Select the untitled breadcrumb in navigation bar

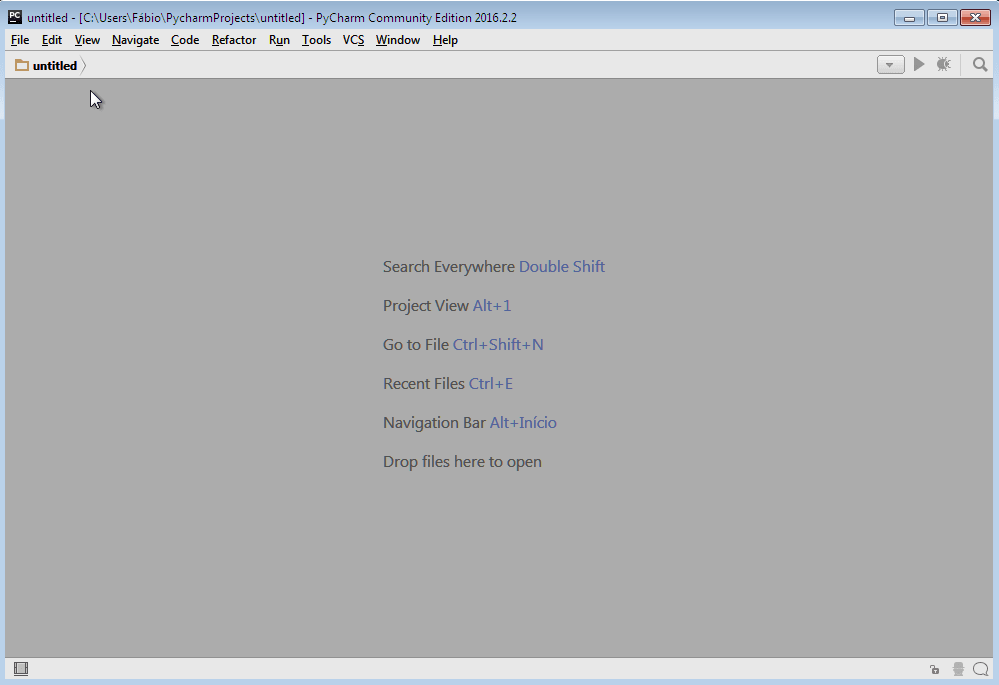54,66
